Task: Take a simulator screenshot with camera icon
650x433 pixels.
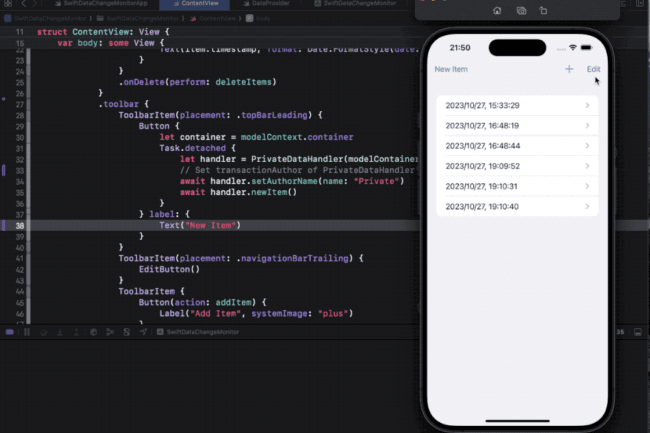Action: click(522, 10)
